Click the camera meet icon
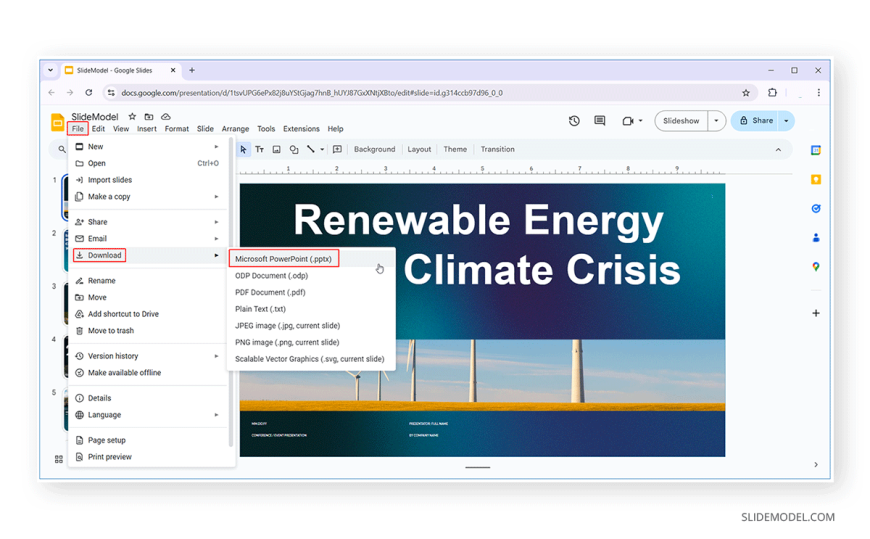The width and height of the screenshot is (870, 539). click(x=628, y=121)
